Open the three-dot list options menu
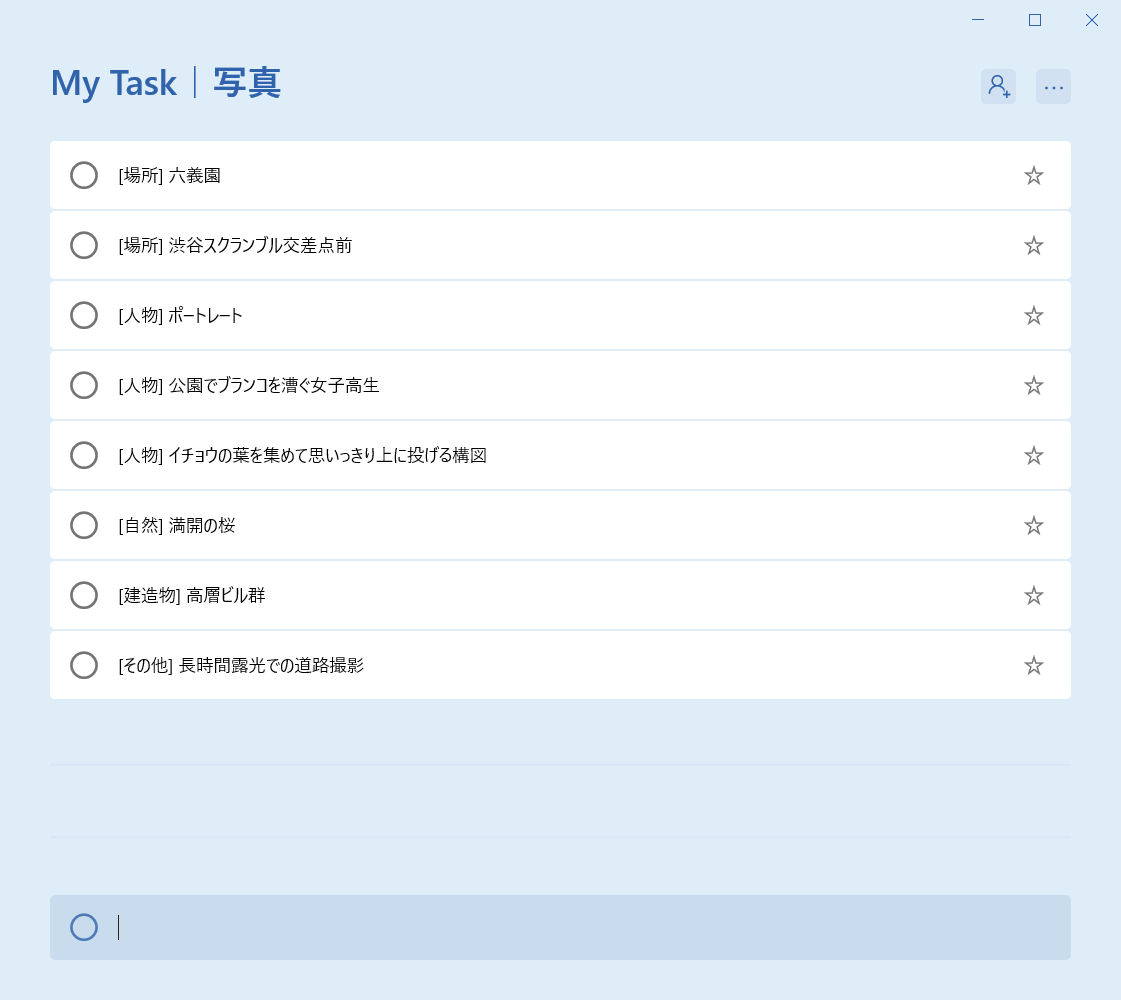Image resolution: width=1121 pixels, height=1000 pixels. 1053,87
